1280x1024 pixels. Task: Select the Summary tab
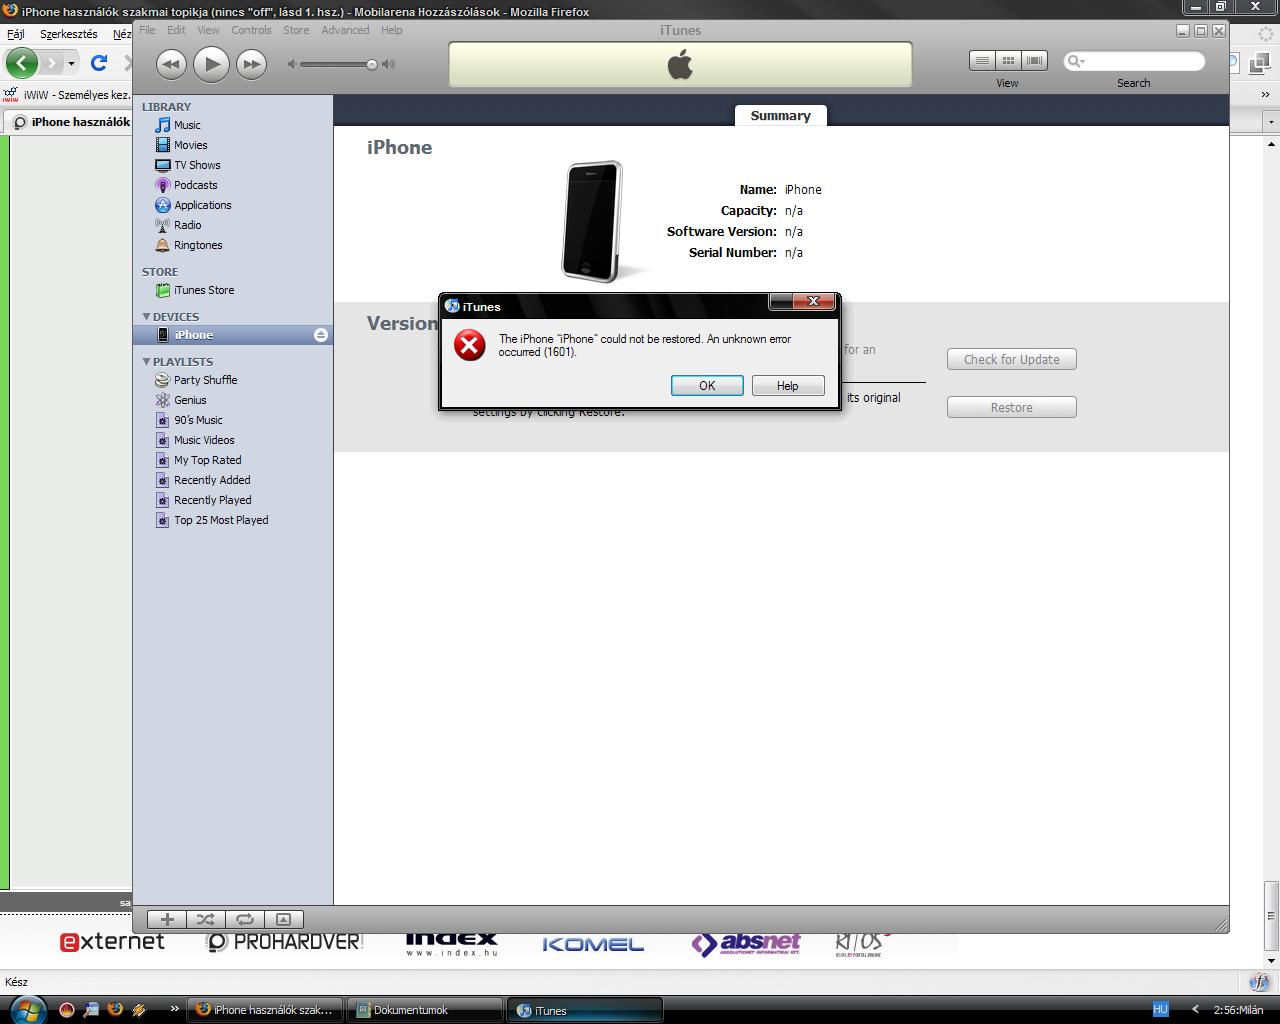click(780, 115)
